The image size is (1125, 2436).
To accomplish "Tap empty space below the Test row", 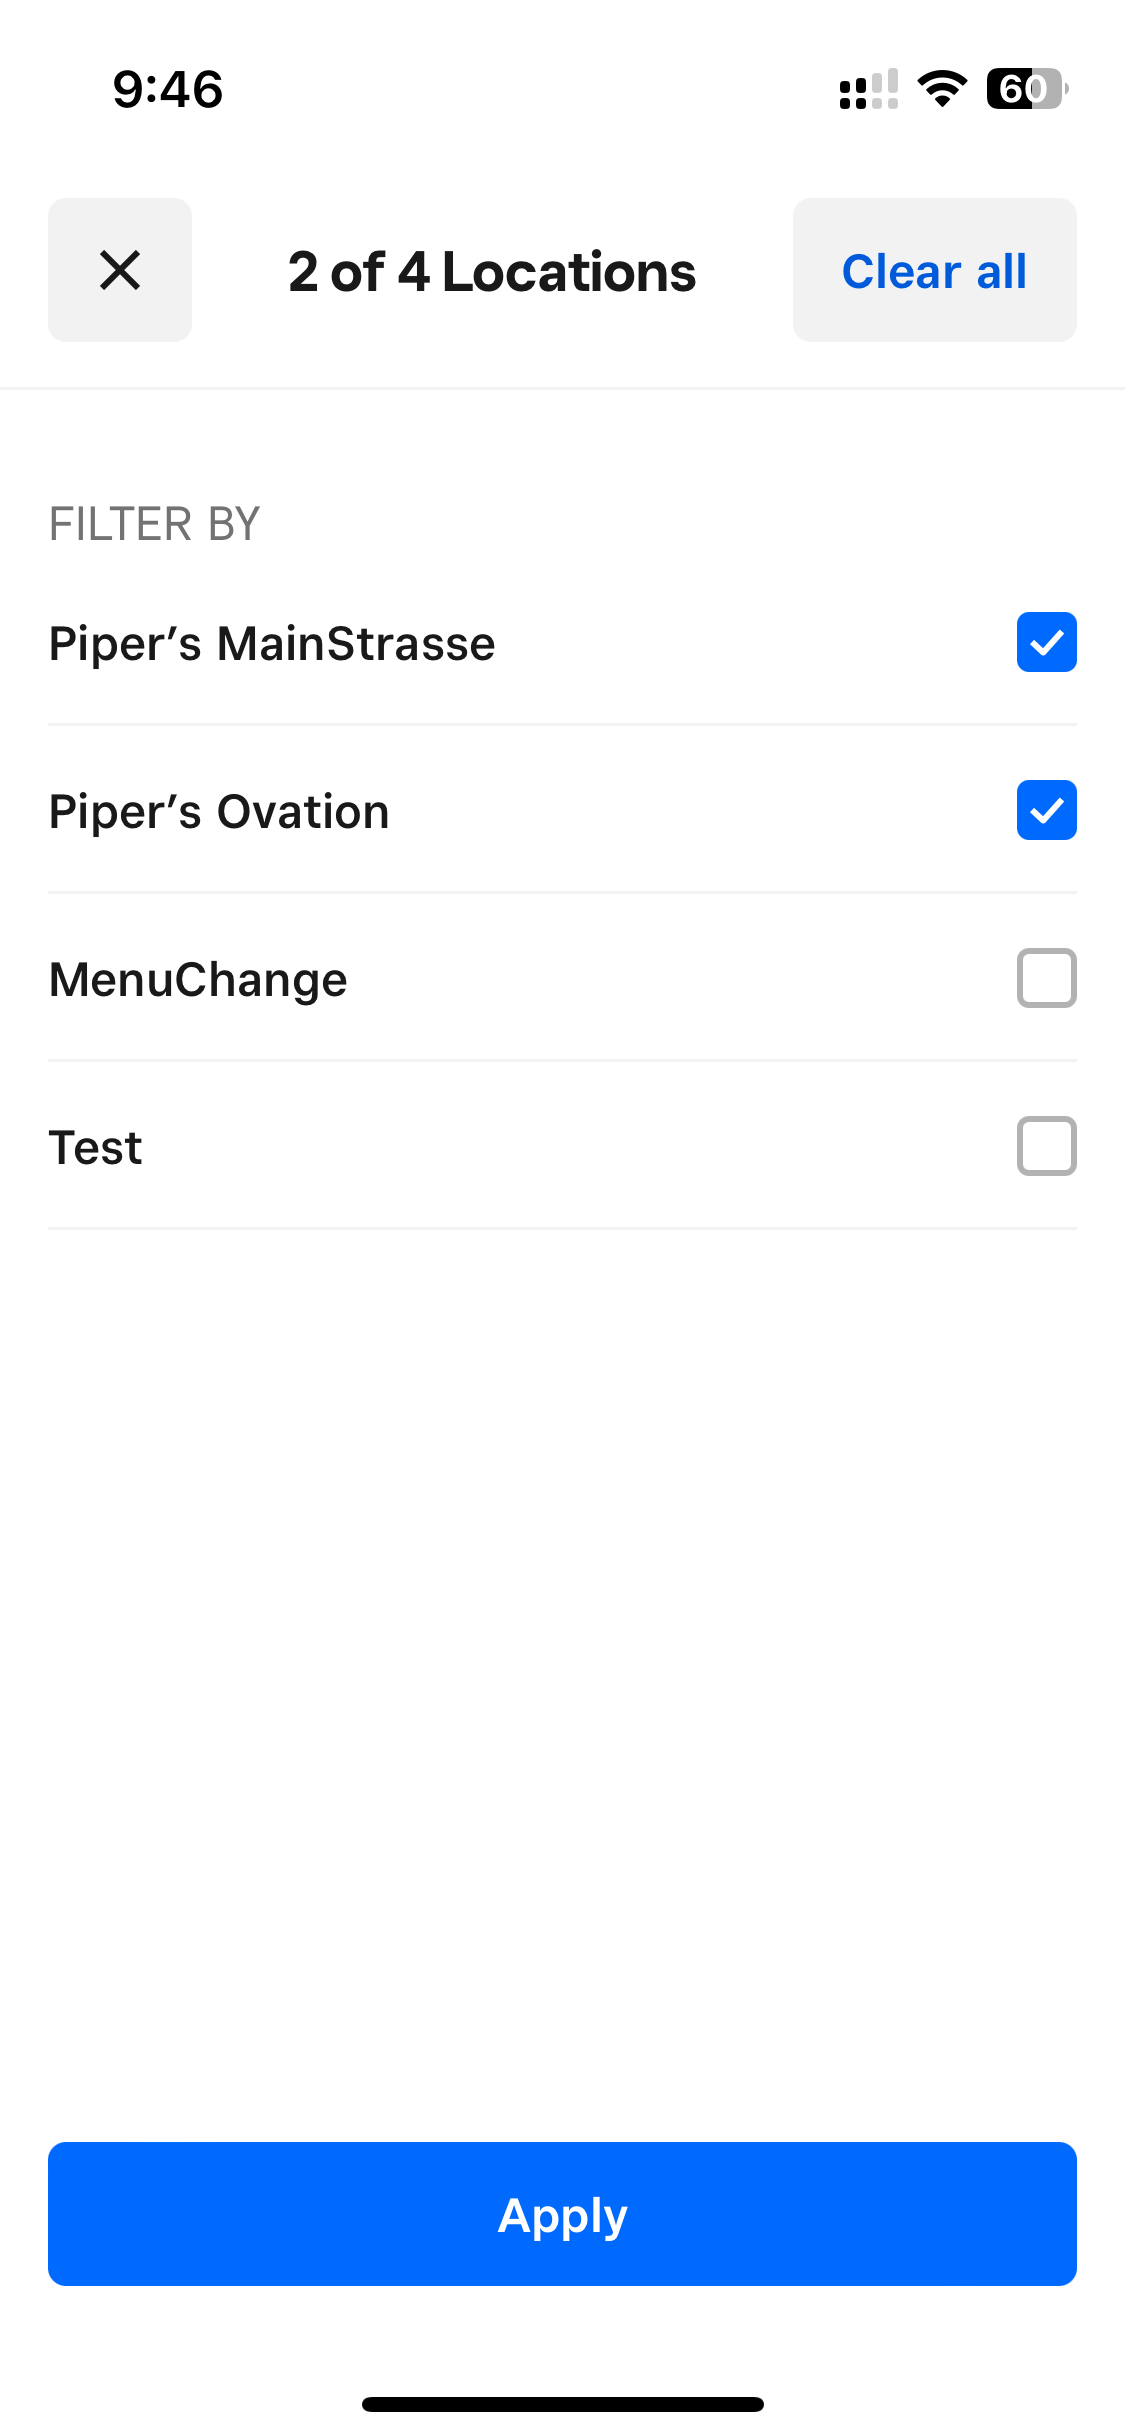I will coord(562,1650).
